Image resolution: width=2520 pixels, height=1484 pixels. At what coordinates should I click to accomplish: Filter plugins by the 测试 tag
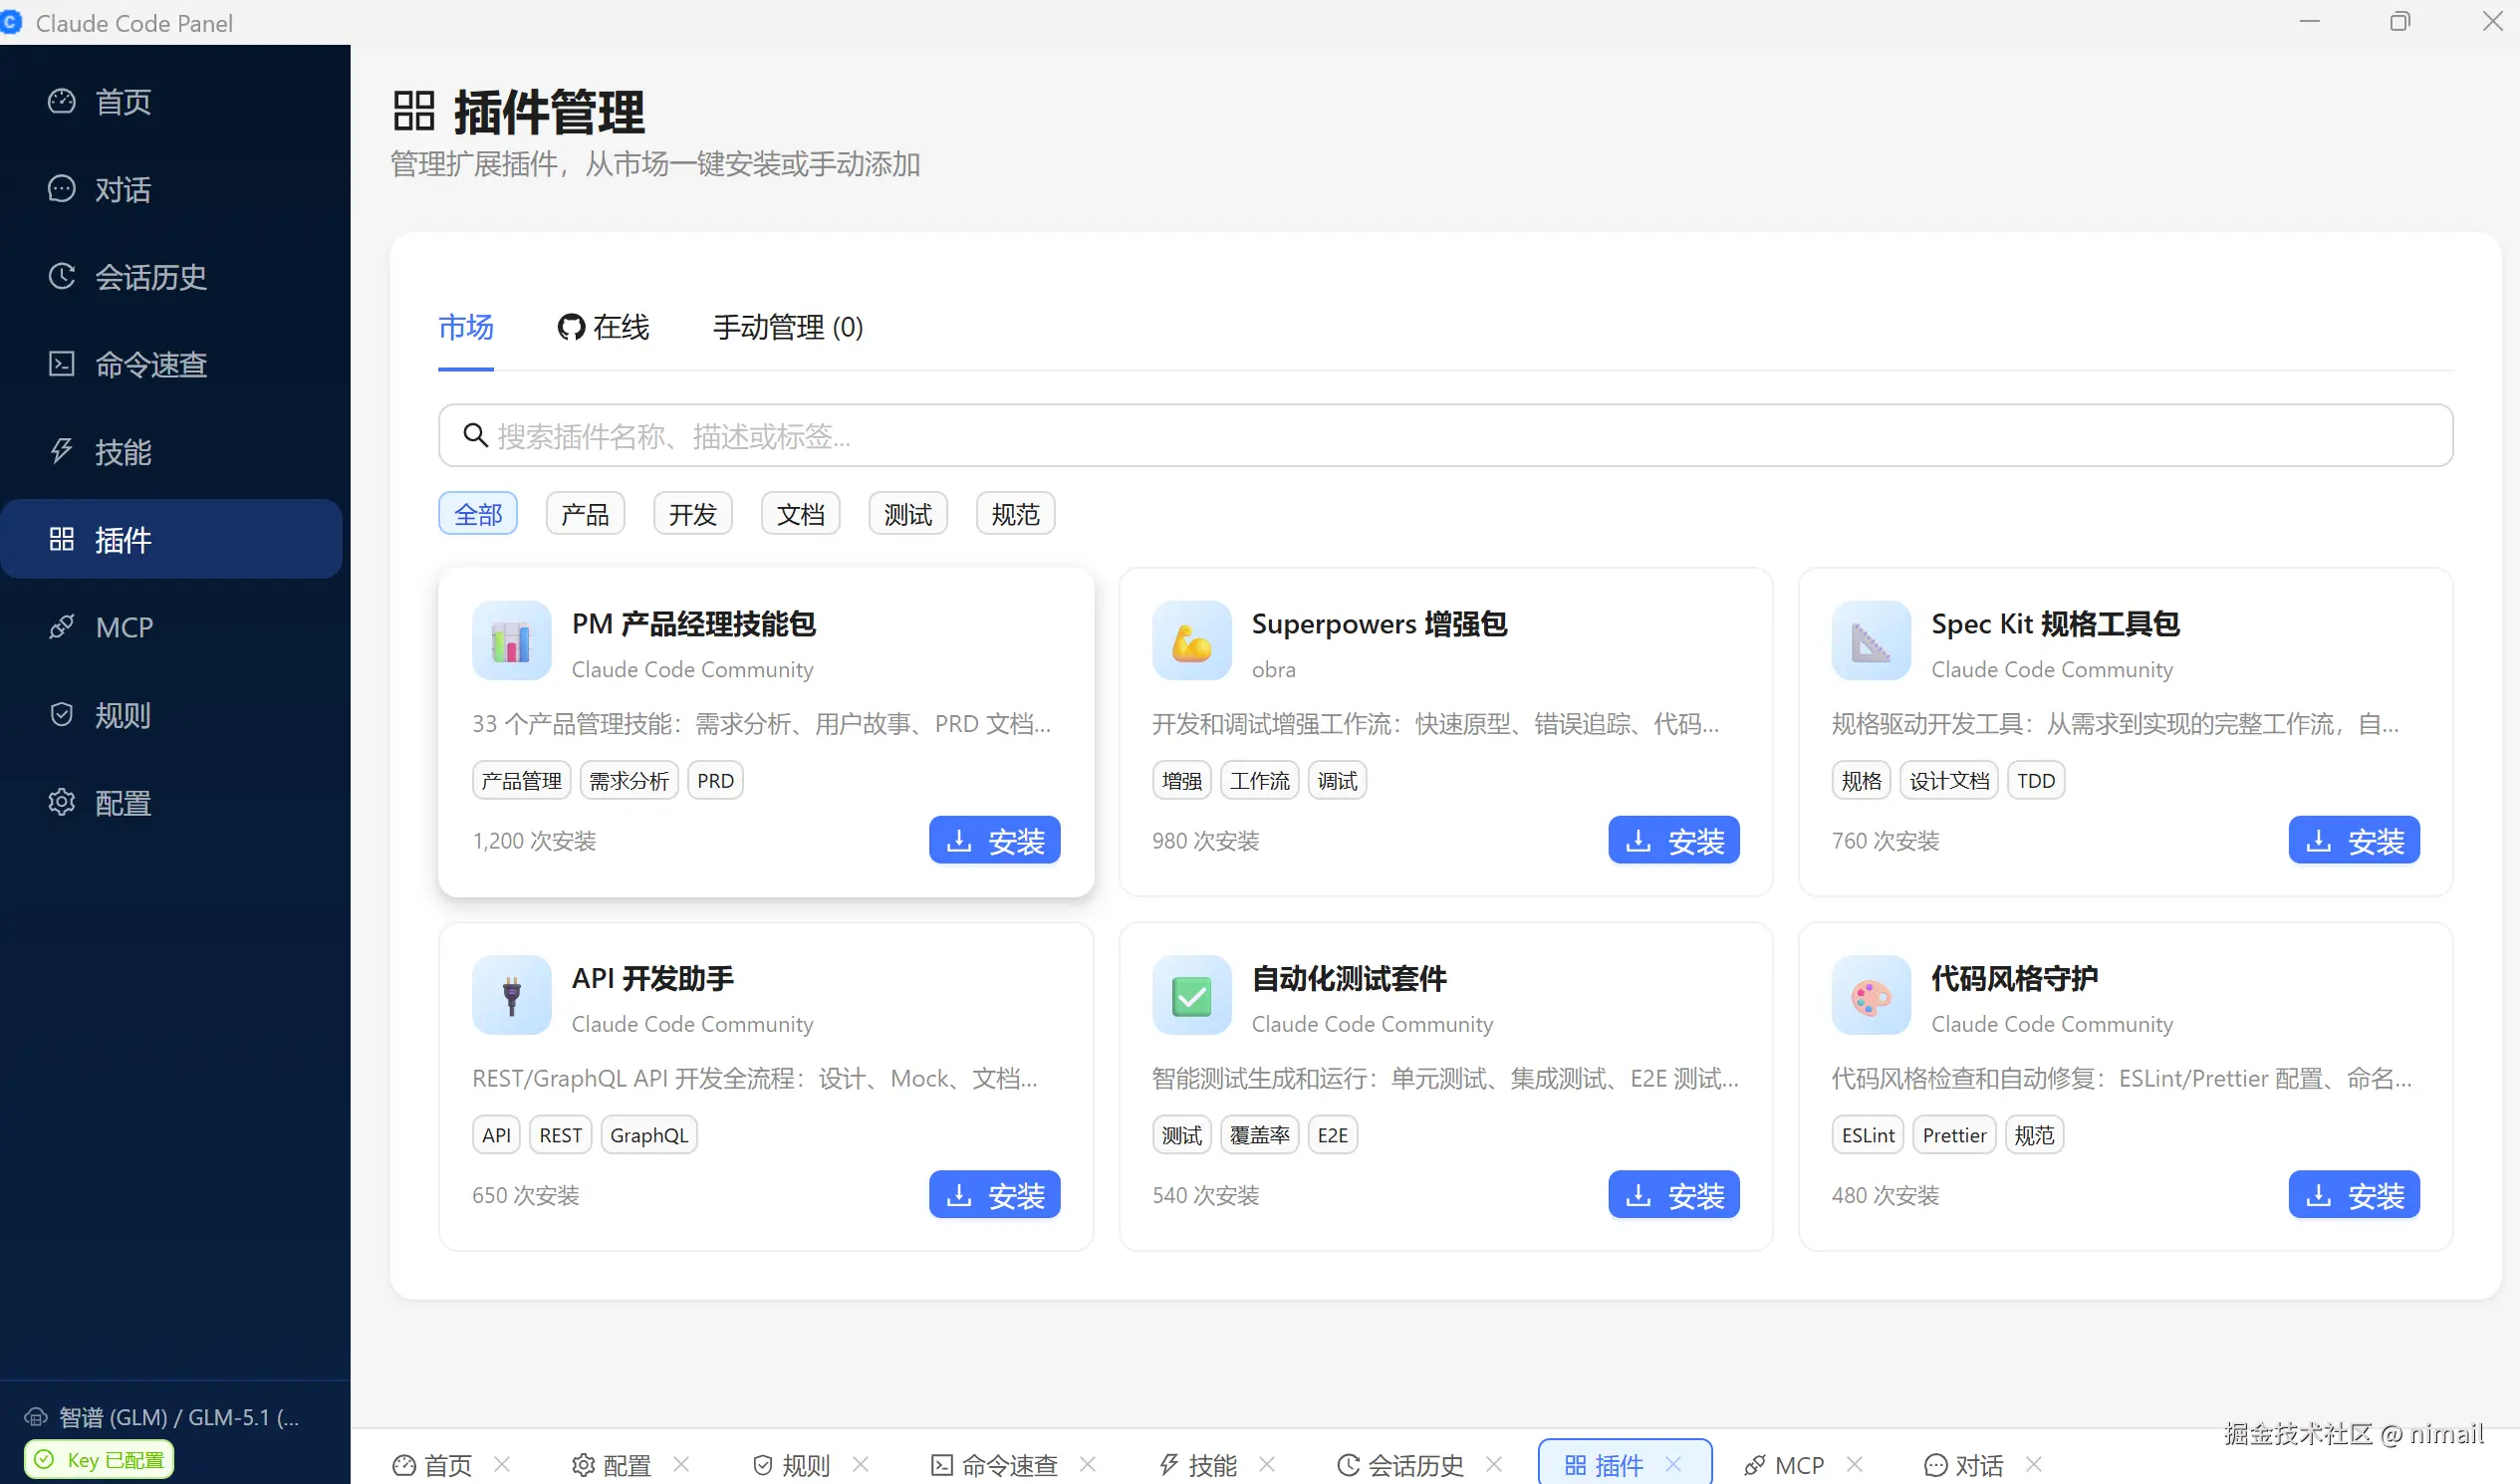point(906,513)
